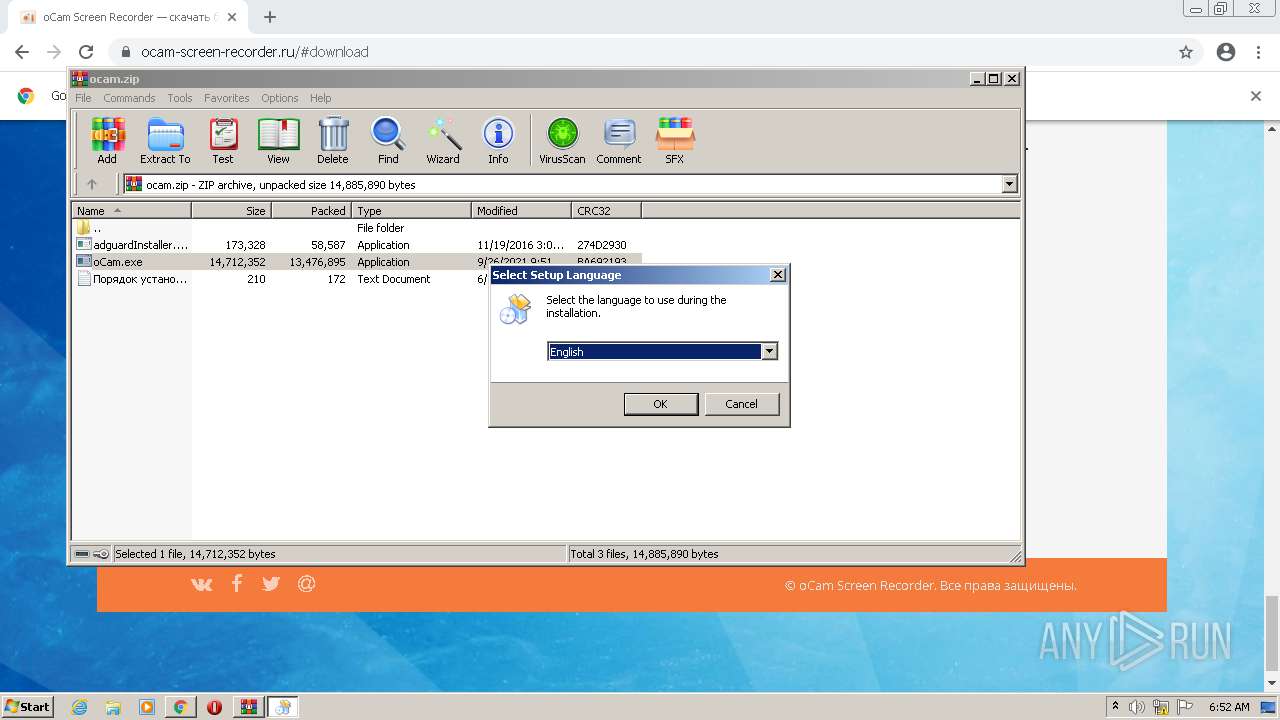Viewport: 1280px width, 720px height.
Task: Go up one folder level arrow
Action: click(x=92, y=184)
